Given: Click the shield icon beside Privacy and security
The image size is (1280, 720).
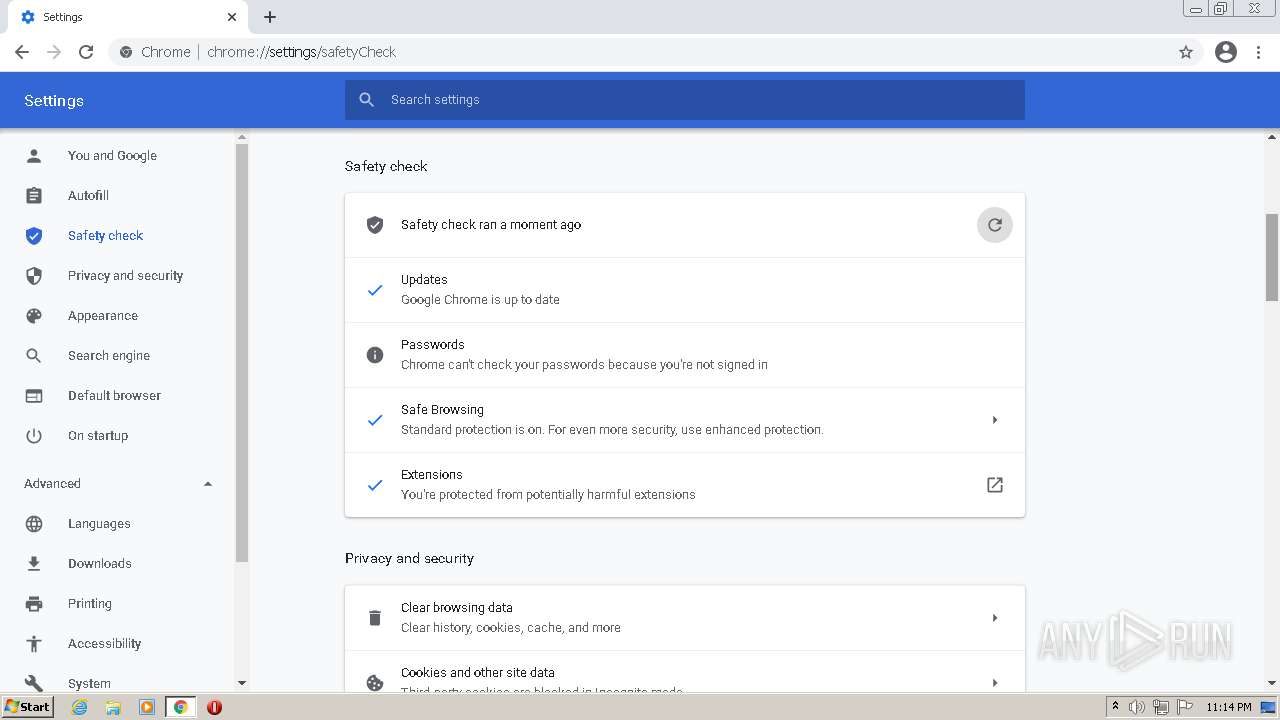Looking at the screenshot, I should tap(34, 276).
